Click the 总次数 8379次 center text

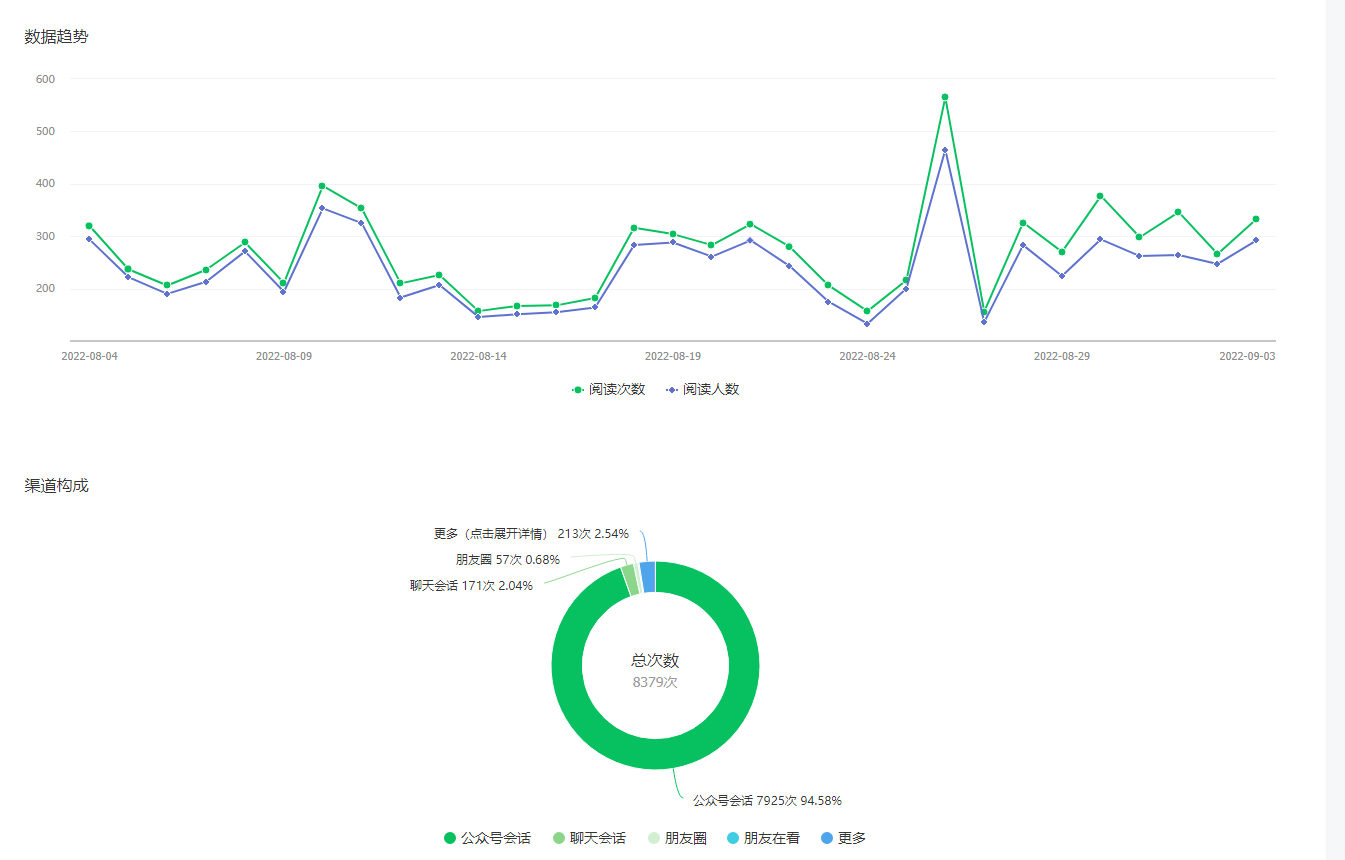[655, 670]
